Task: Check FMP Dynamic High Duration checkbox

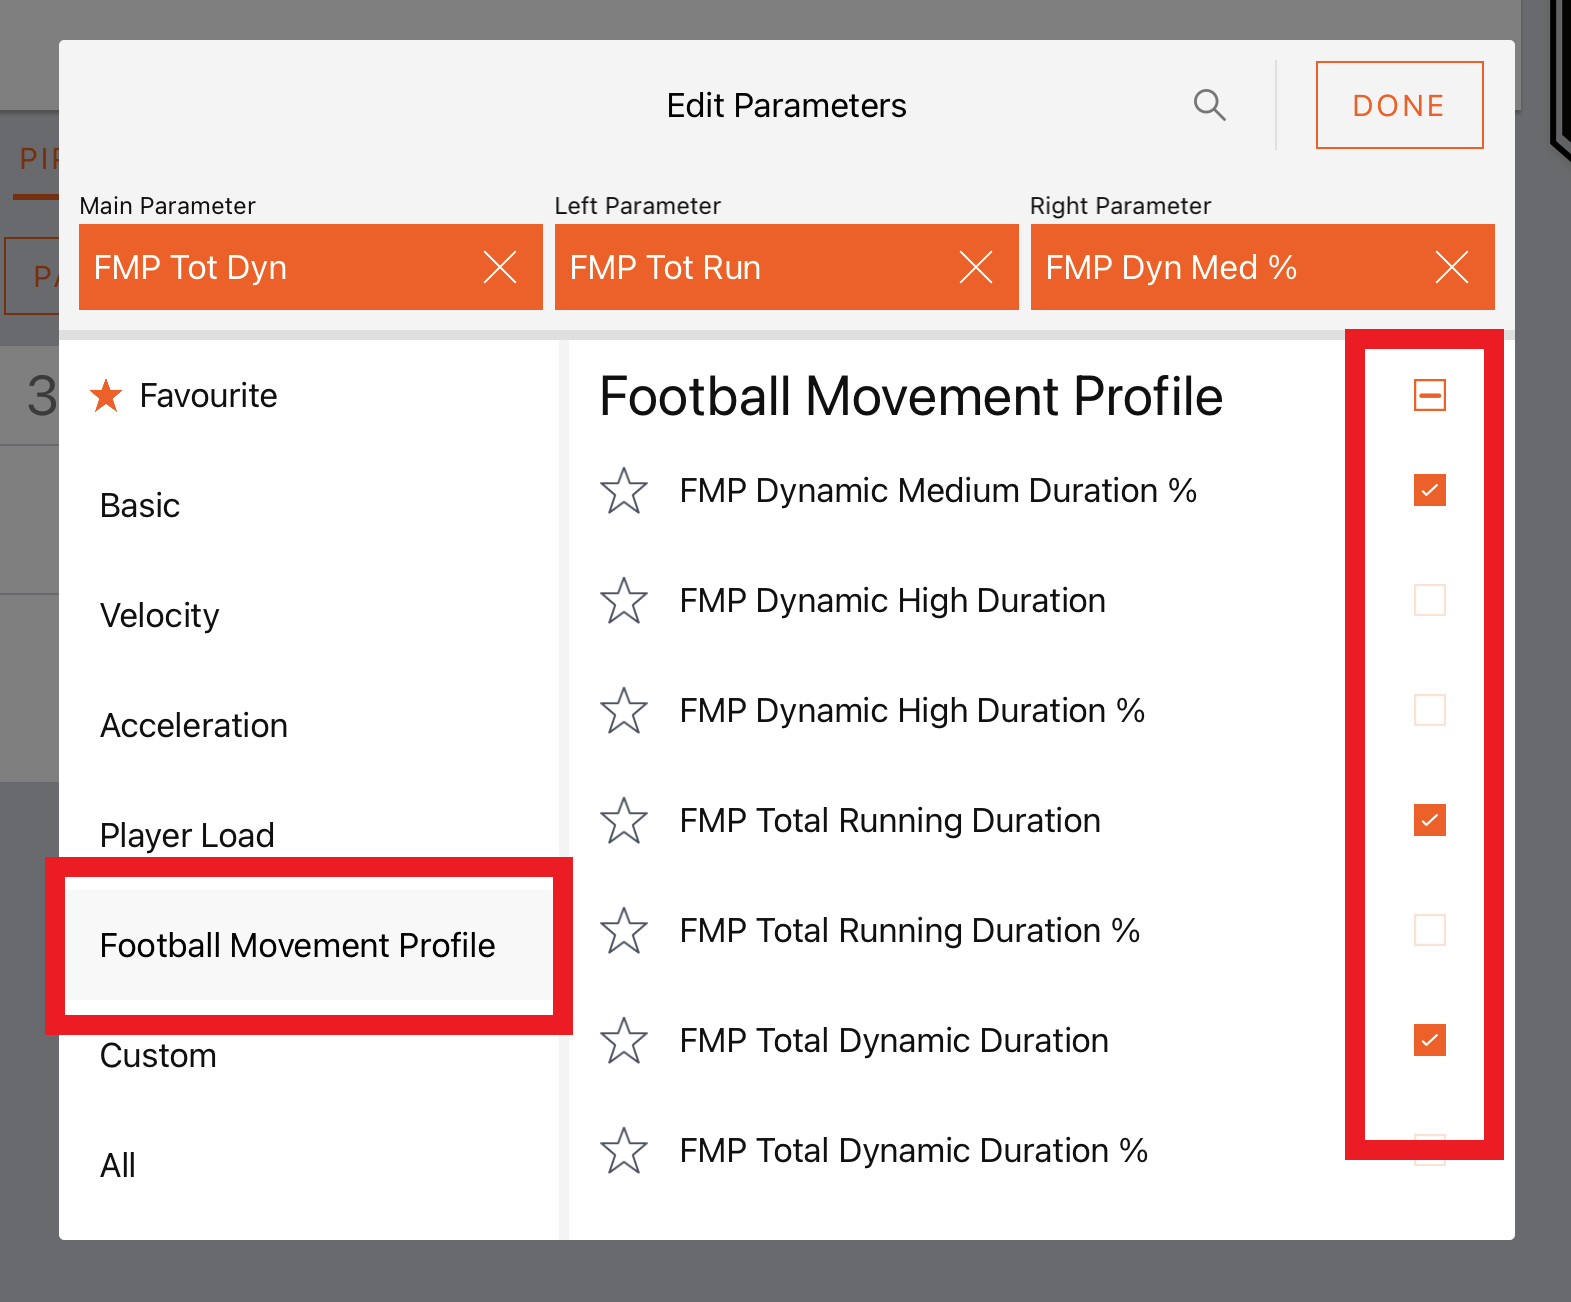Action: [x=1430, y=600]
